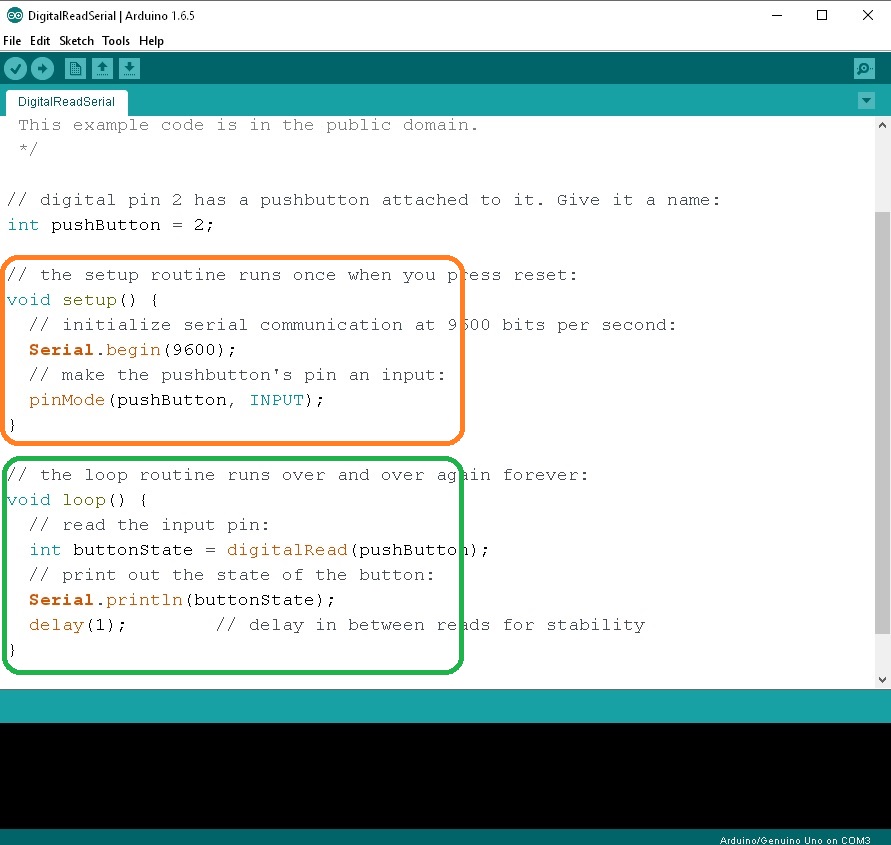Click the editor scrollbar down arrow
This screenshot has height=845, width=891.
[x=882, y=679]
